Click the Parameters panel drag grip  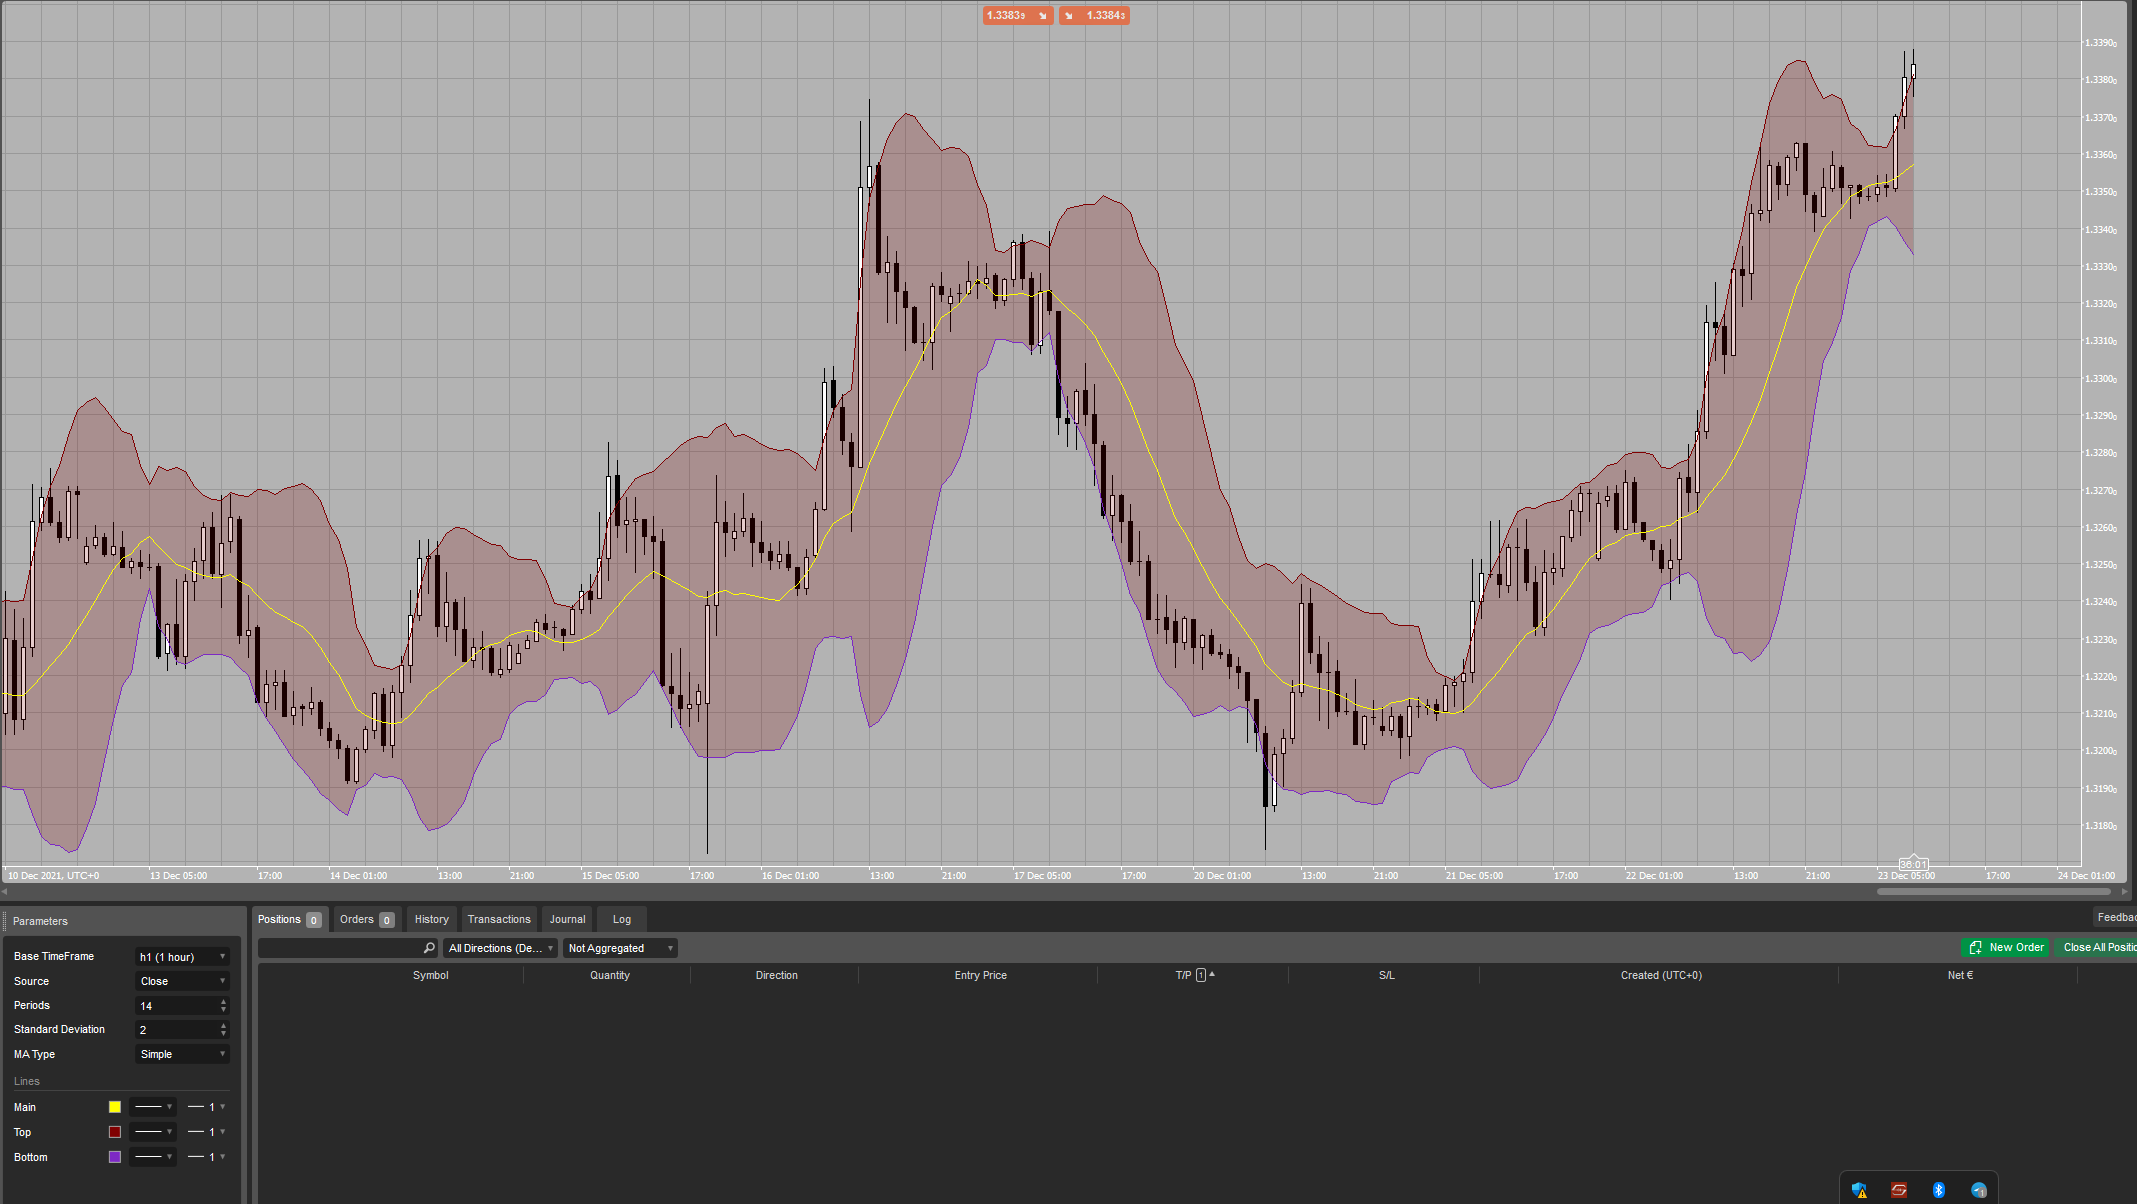[x=5, y=921]
